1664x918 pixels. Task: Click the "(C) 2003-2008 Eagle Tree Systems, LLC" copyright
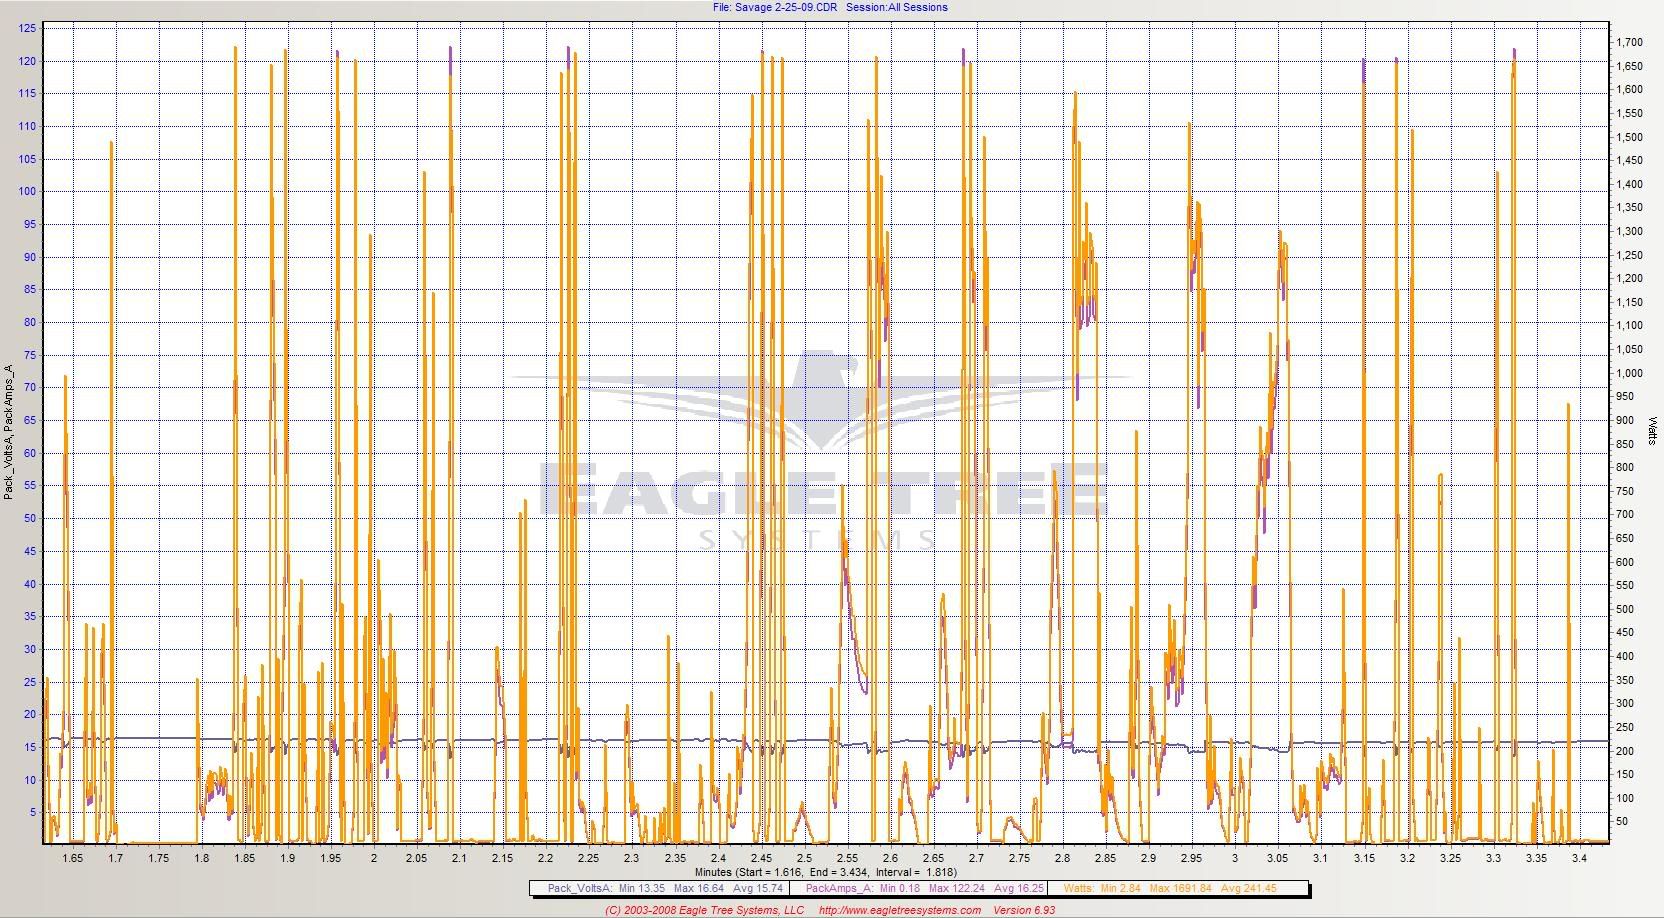tap(705, 910)
